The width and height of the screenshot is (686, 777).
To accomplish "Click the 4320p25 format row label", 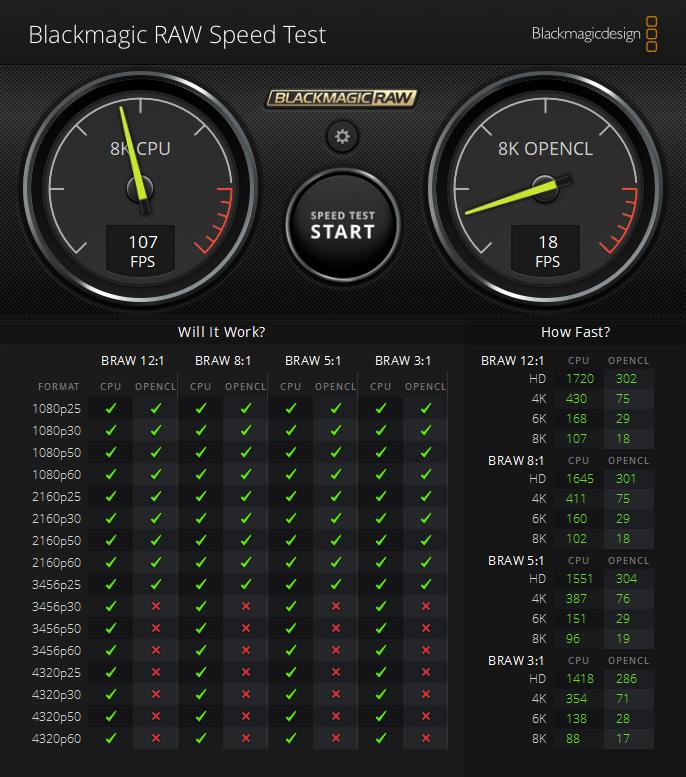I will (57, 672).
